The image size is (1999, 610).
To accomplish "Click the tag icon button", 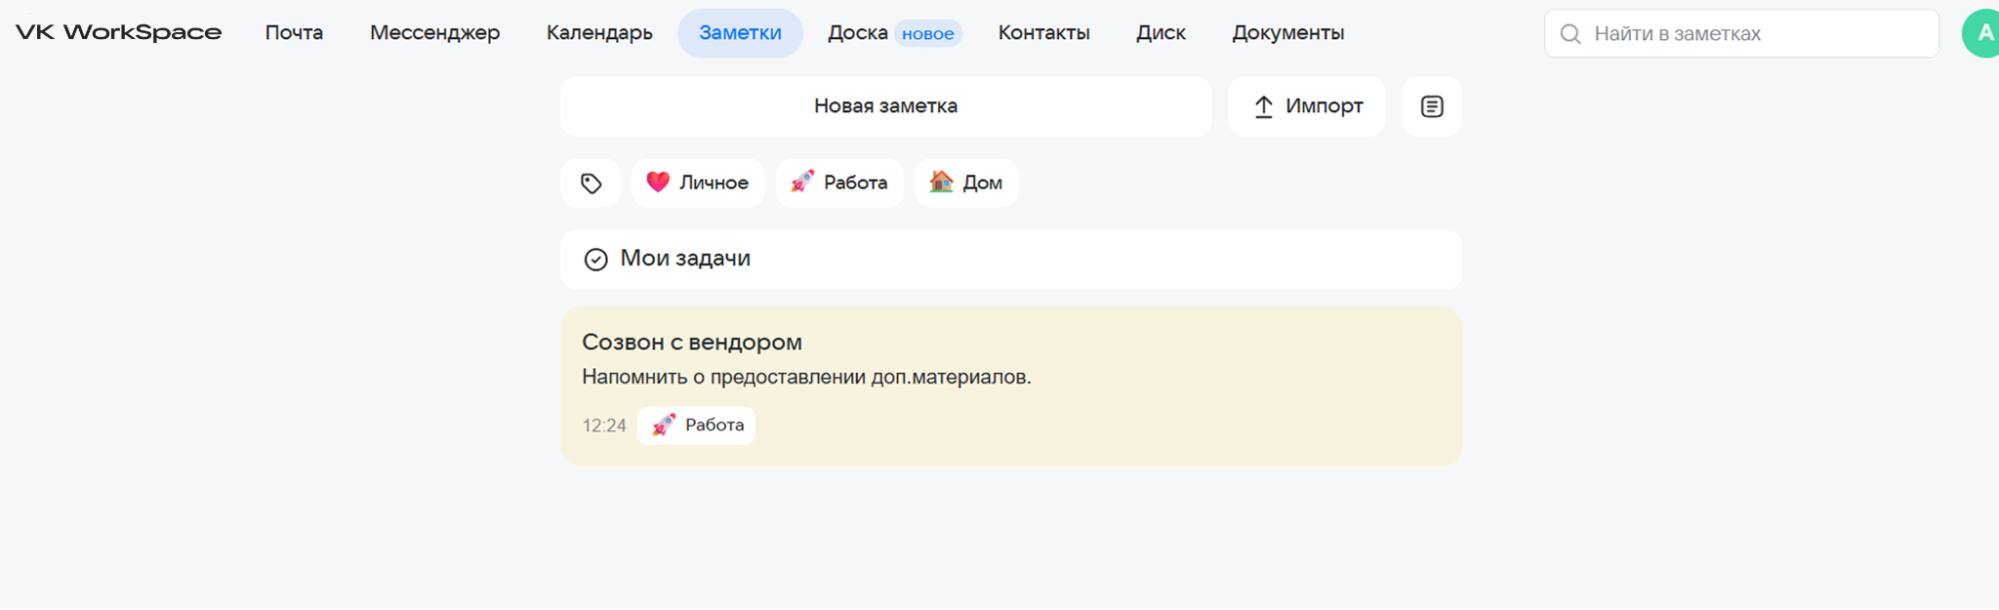I will pos(591,183).
